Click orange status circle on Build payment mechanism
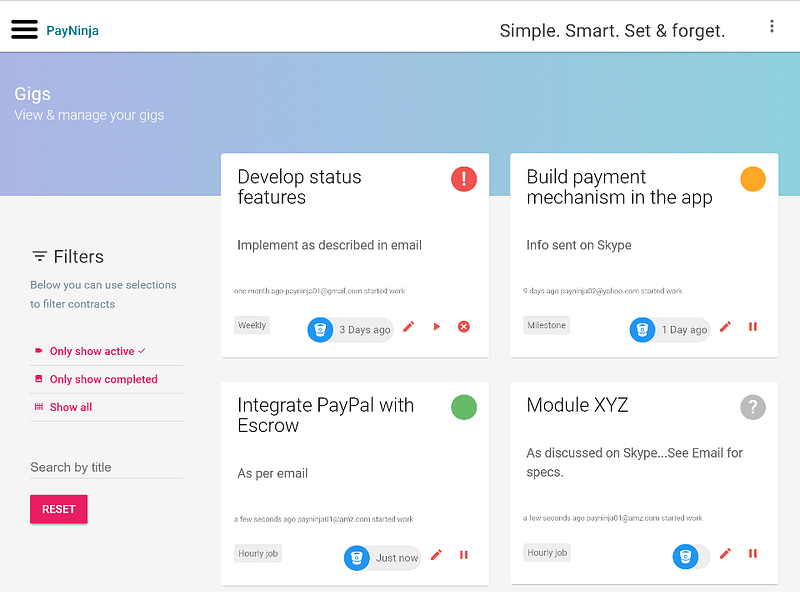Viewport: 800px width, 600px height. (753, 179)
